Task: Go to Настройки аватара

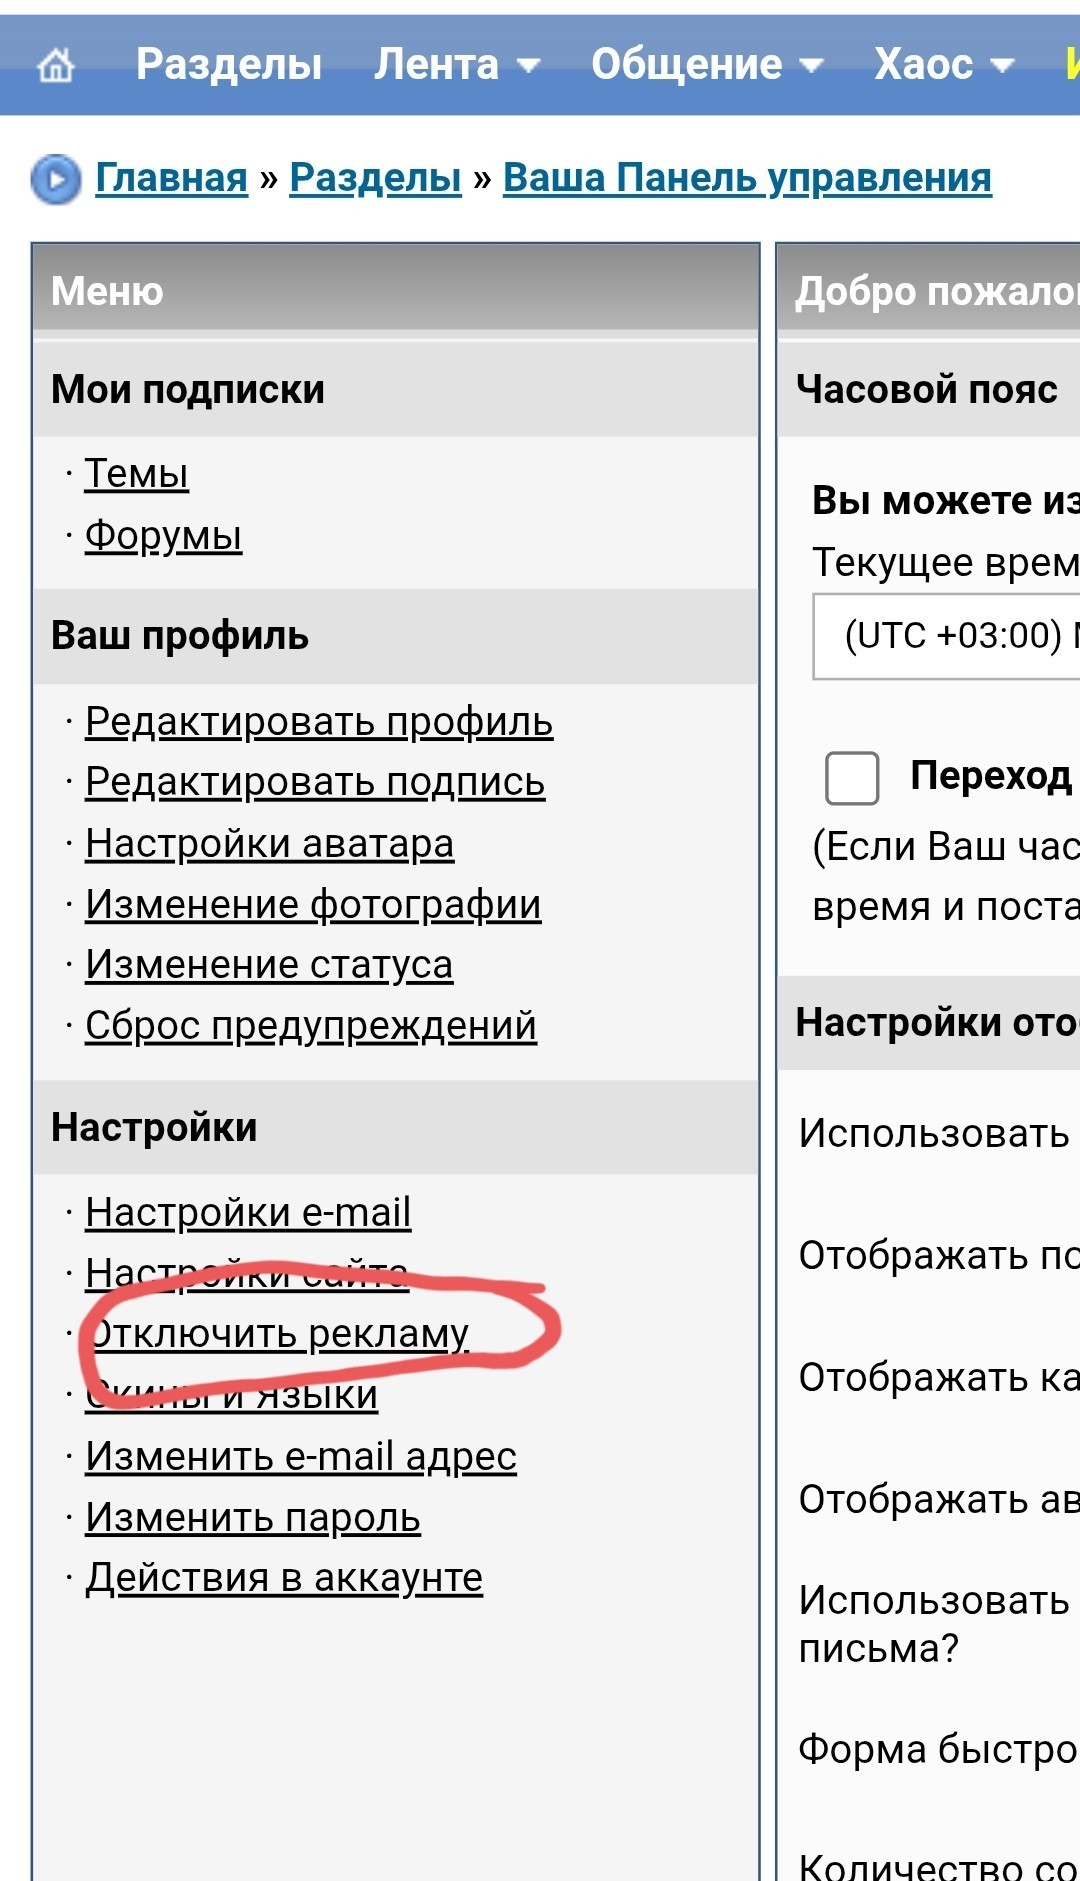Action: [270, 843]
